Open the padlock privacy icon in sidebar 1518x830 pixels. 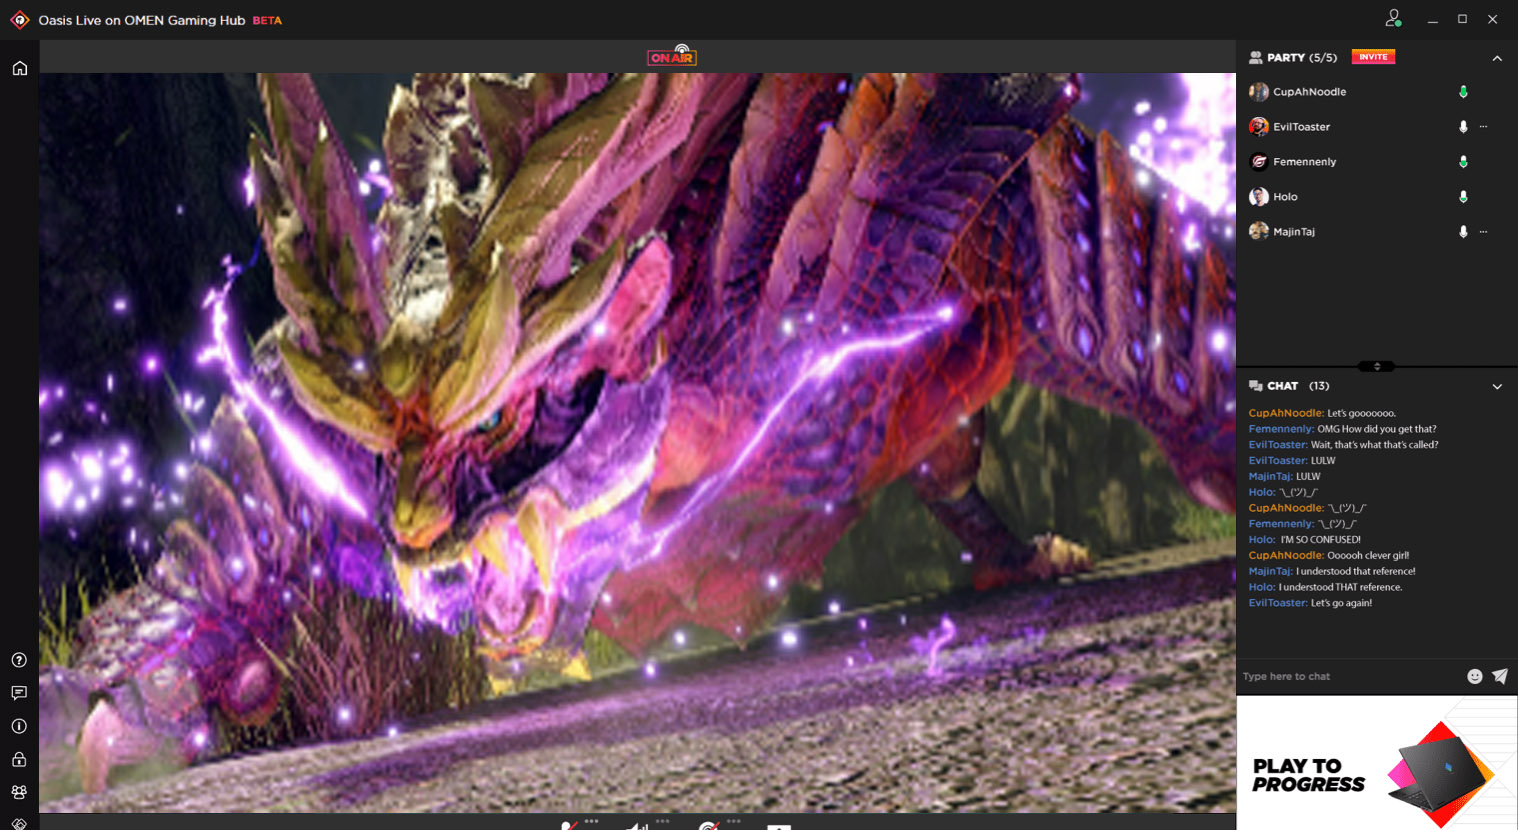point(19,759)
